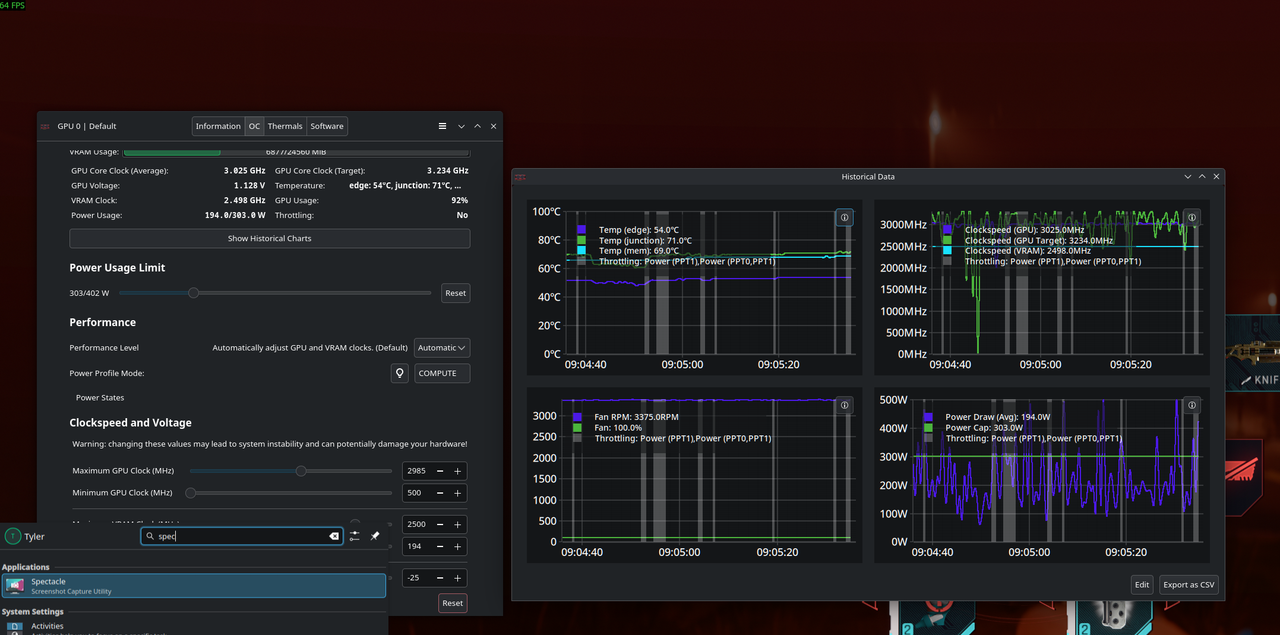This screenshot has width=1280, height=635.
Task: Click Edit in the Historical Data window
Action: coord(1142,584)
